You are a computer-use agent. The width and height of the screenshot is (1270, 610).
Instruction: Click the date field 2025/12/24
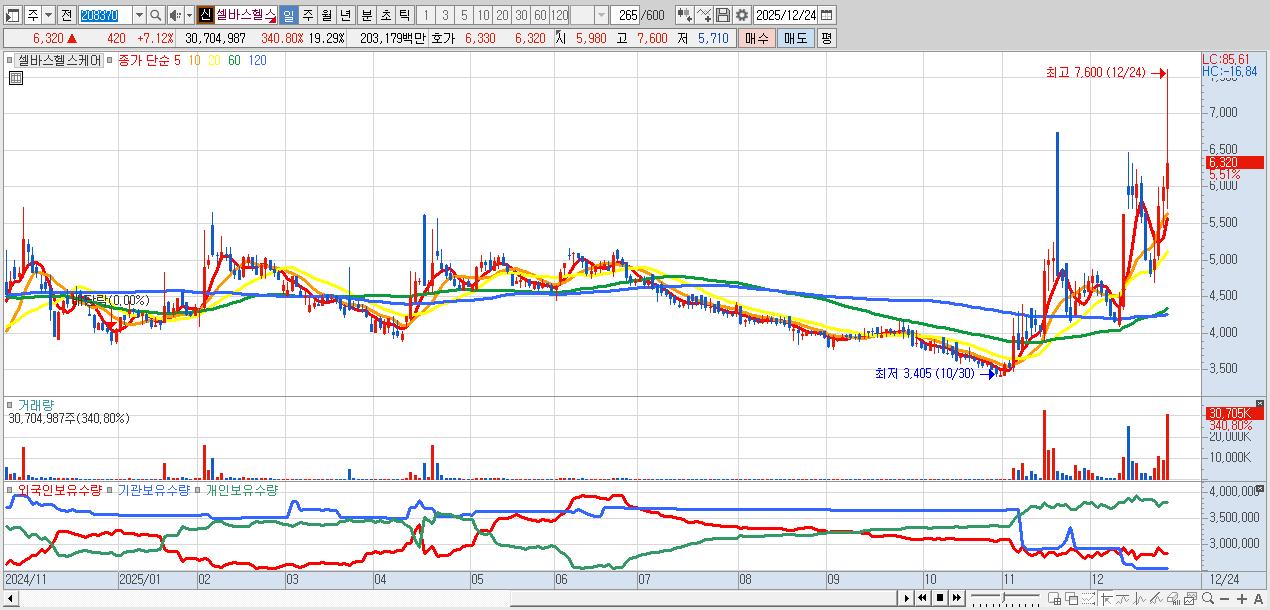pyautogui.click(x=785, y=15)
